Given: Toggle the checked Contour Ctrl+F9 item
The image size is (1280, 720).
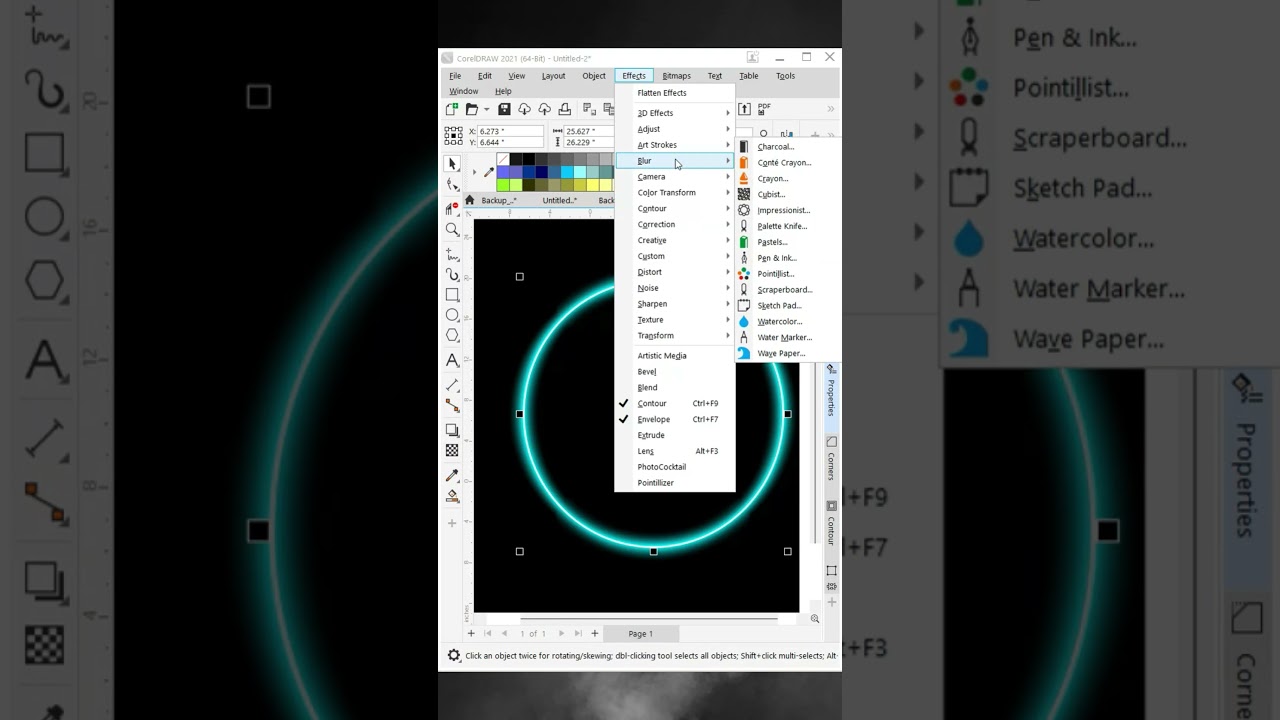Looking at the screenshot, I should [675, 403].
